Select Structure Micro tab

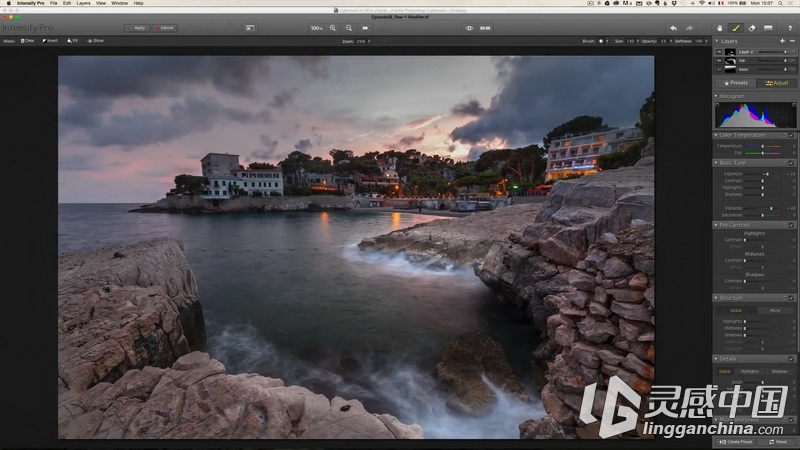coord(775,310)
